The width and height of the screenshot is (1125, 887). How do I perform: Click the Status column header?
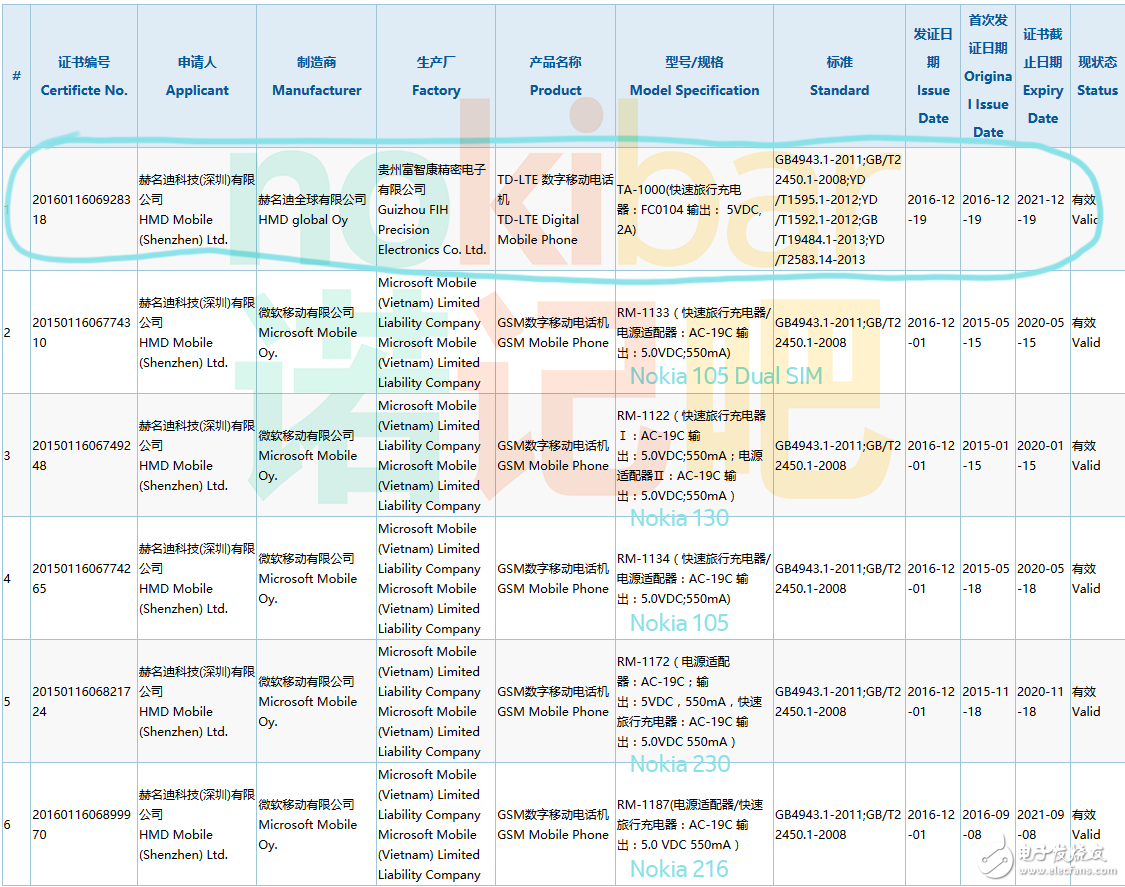coord(1097,76)
